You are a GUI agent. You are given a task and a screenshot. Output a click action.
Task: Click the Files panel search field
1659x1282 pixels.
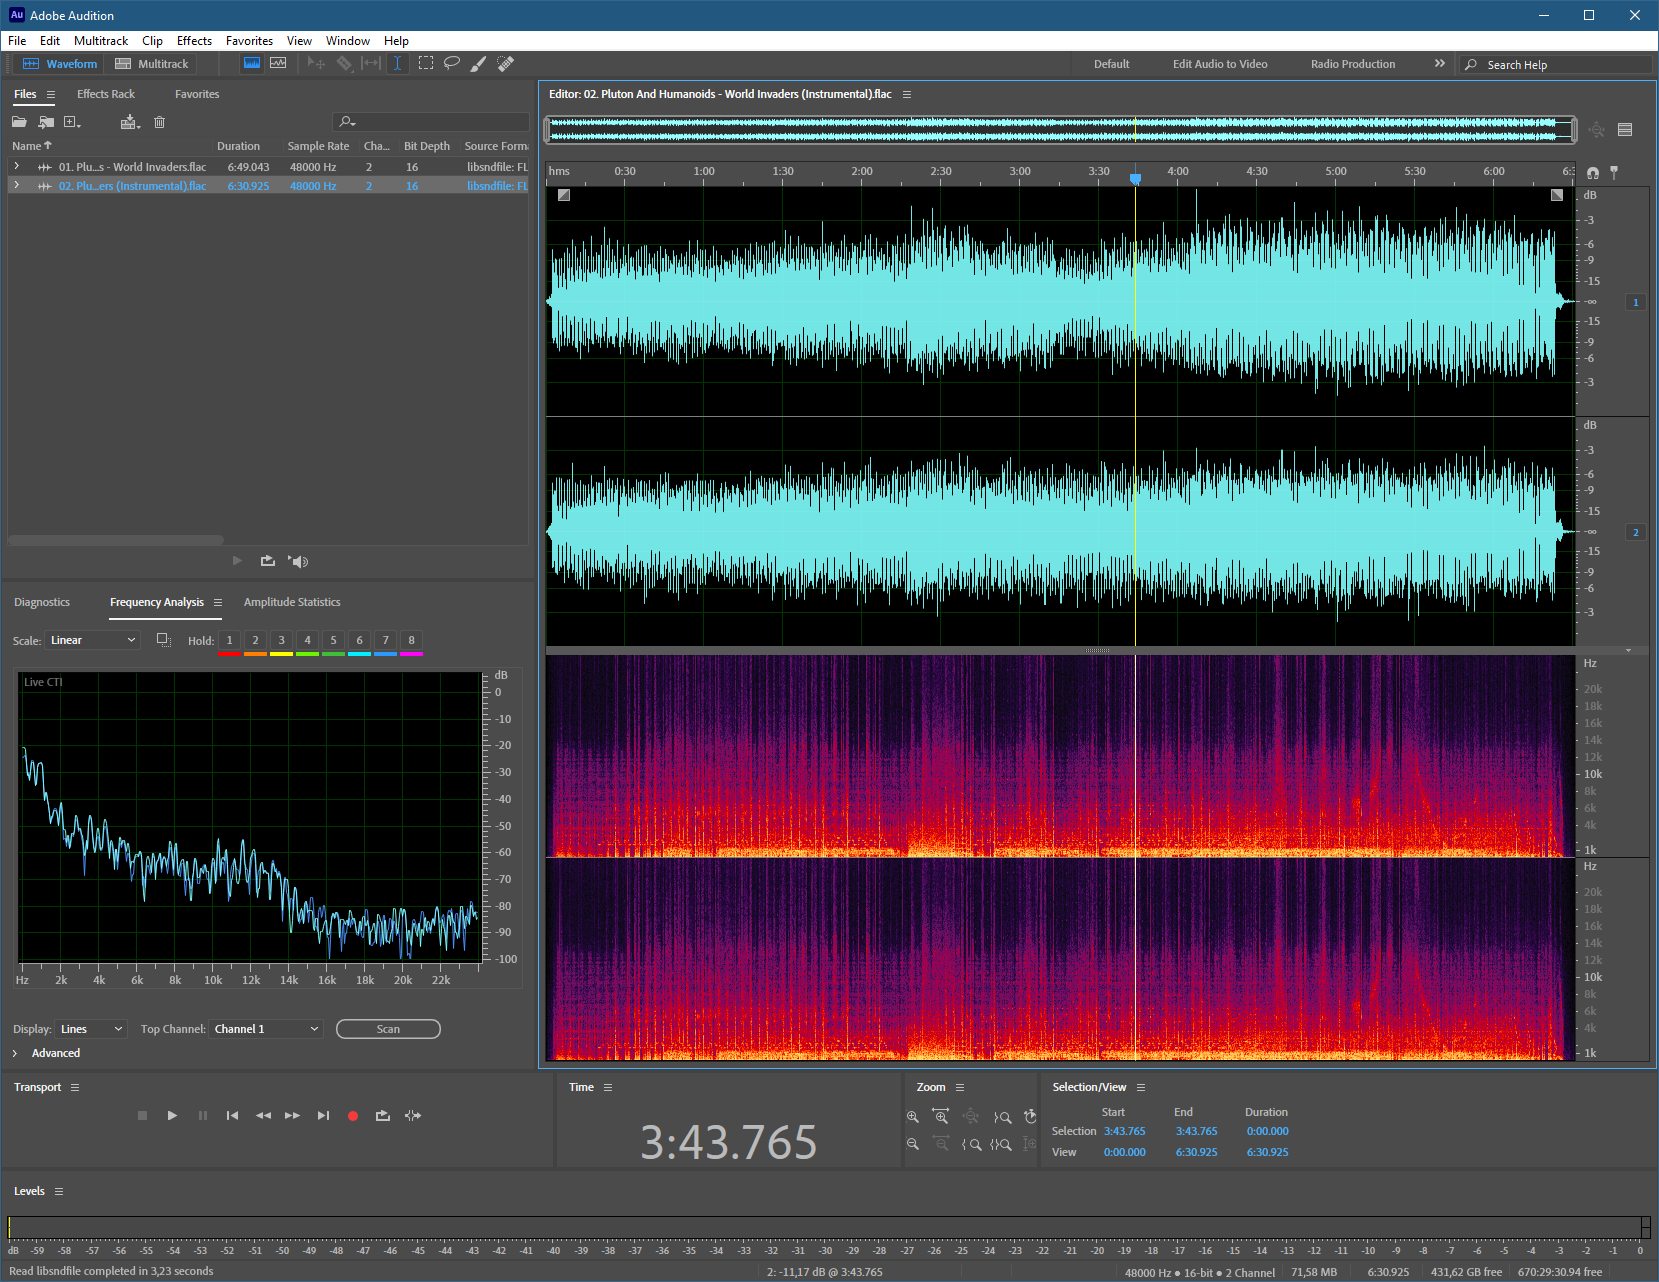(x=431, y=122)
